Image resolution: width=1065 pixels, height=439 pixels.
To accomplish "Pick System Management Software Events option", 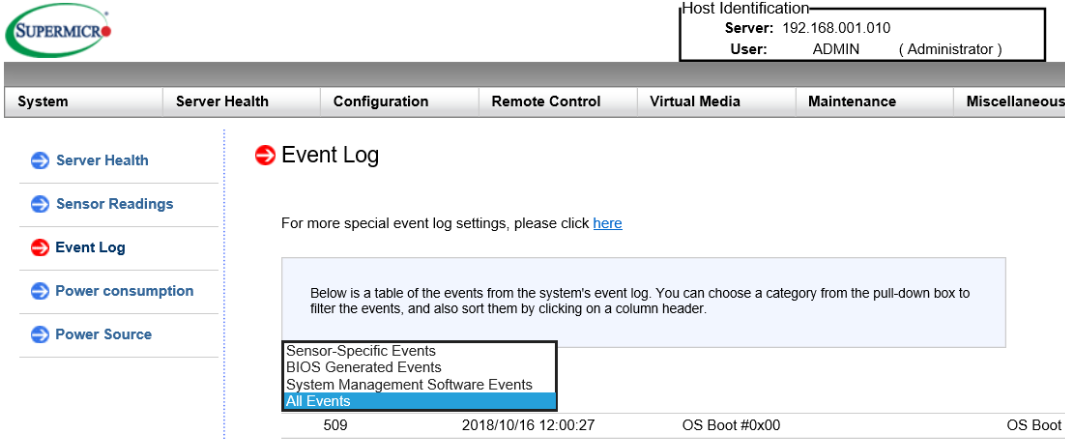I will click(409, 384).
